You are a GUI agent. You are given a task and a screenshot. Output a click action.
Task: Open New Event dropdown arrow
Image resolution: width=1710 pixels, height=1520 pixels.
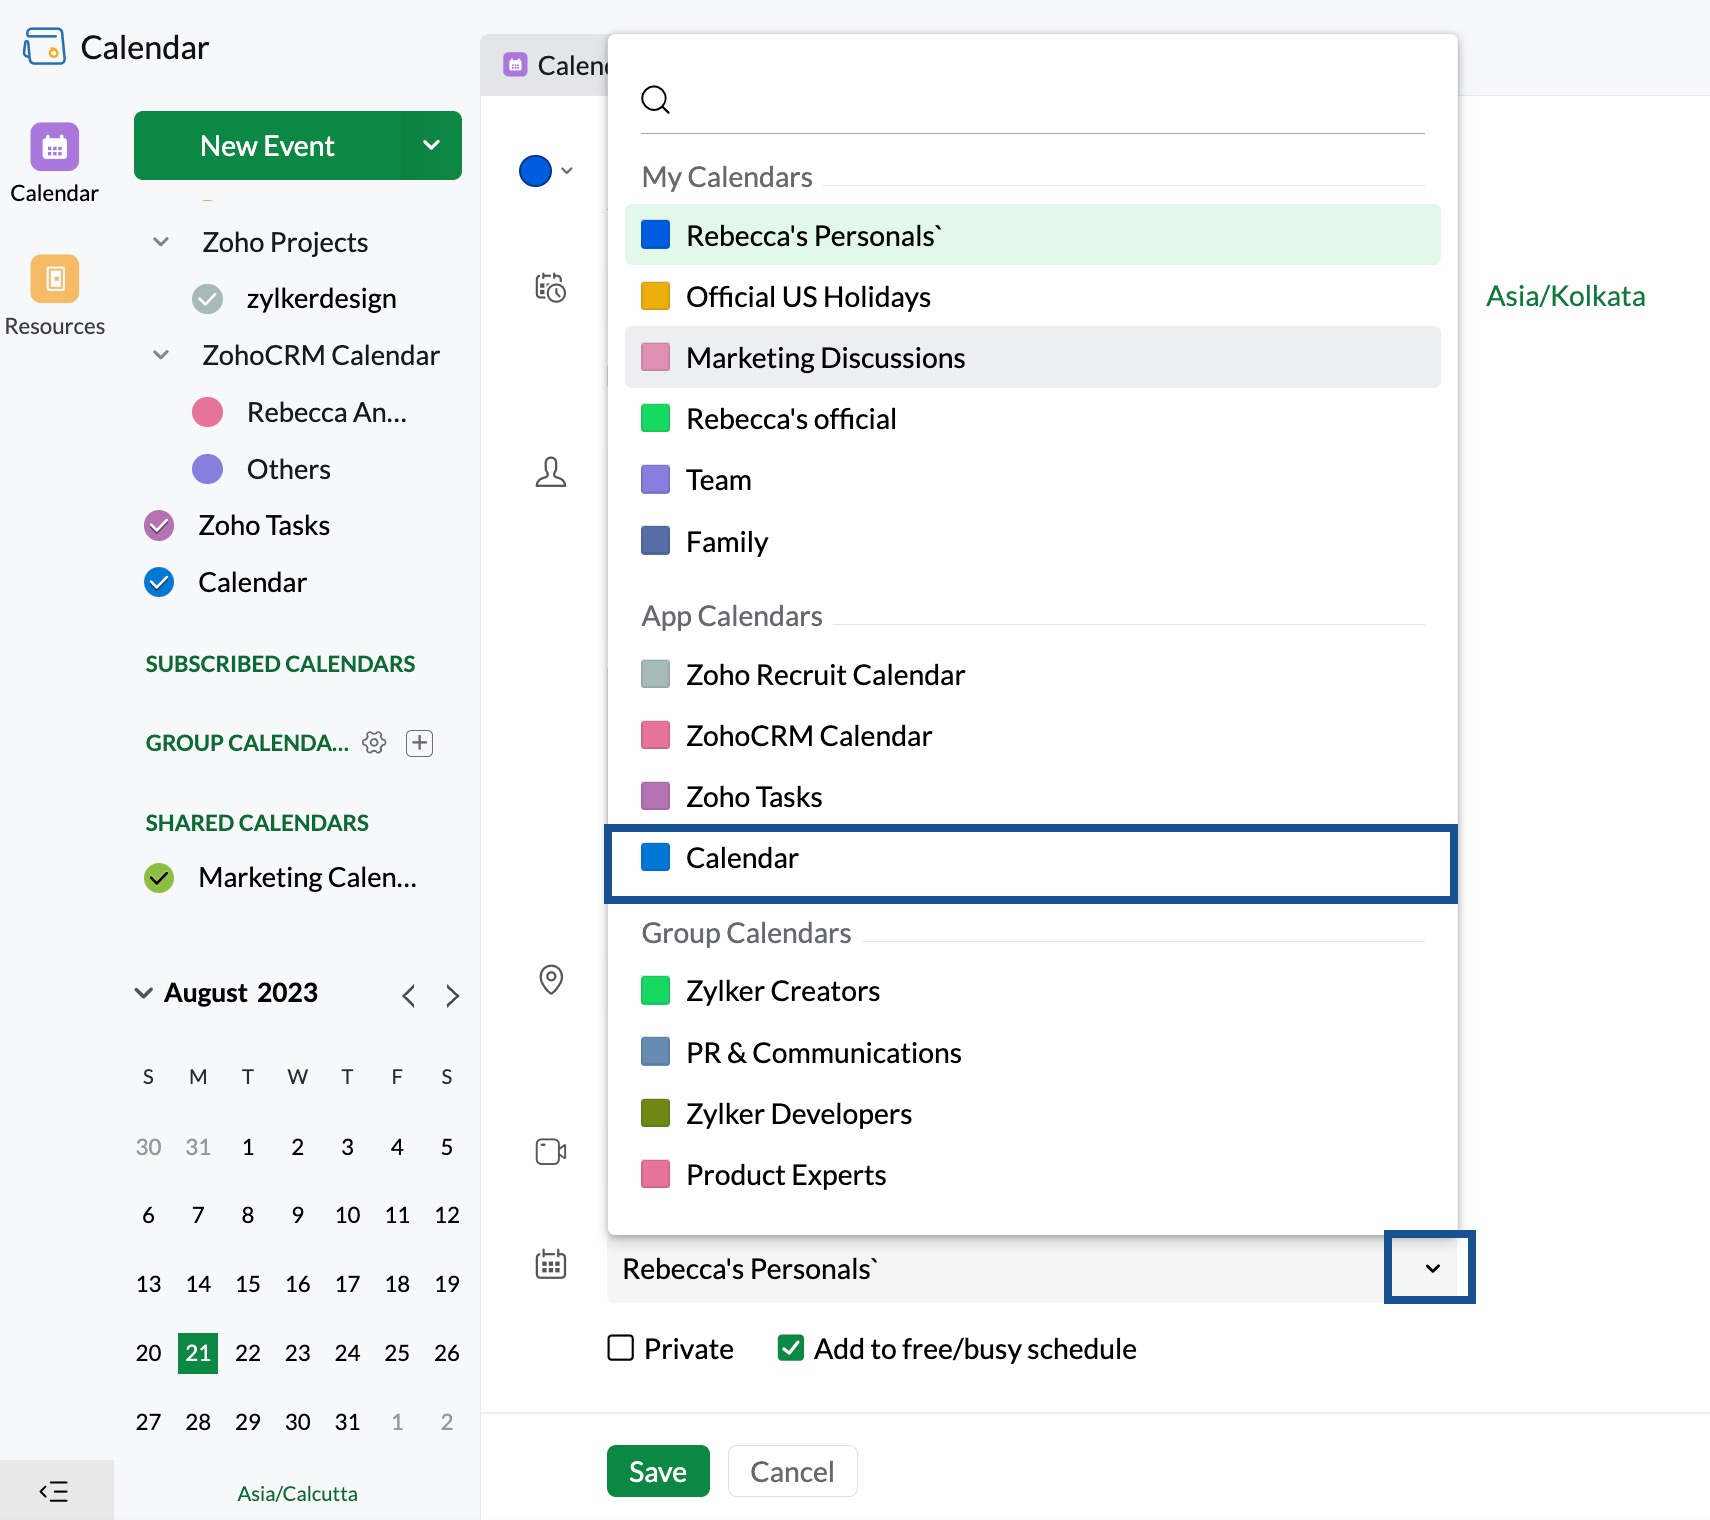click(432, 145)
